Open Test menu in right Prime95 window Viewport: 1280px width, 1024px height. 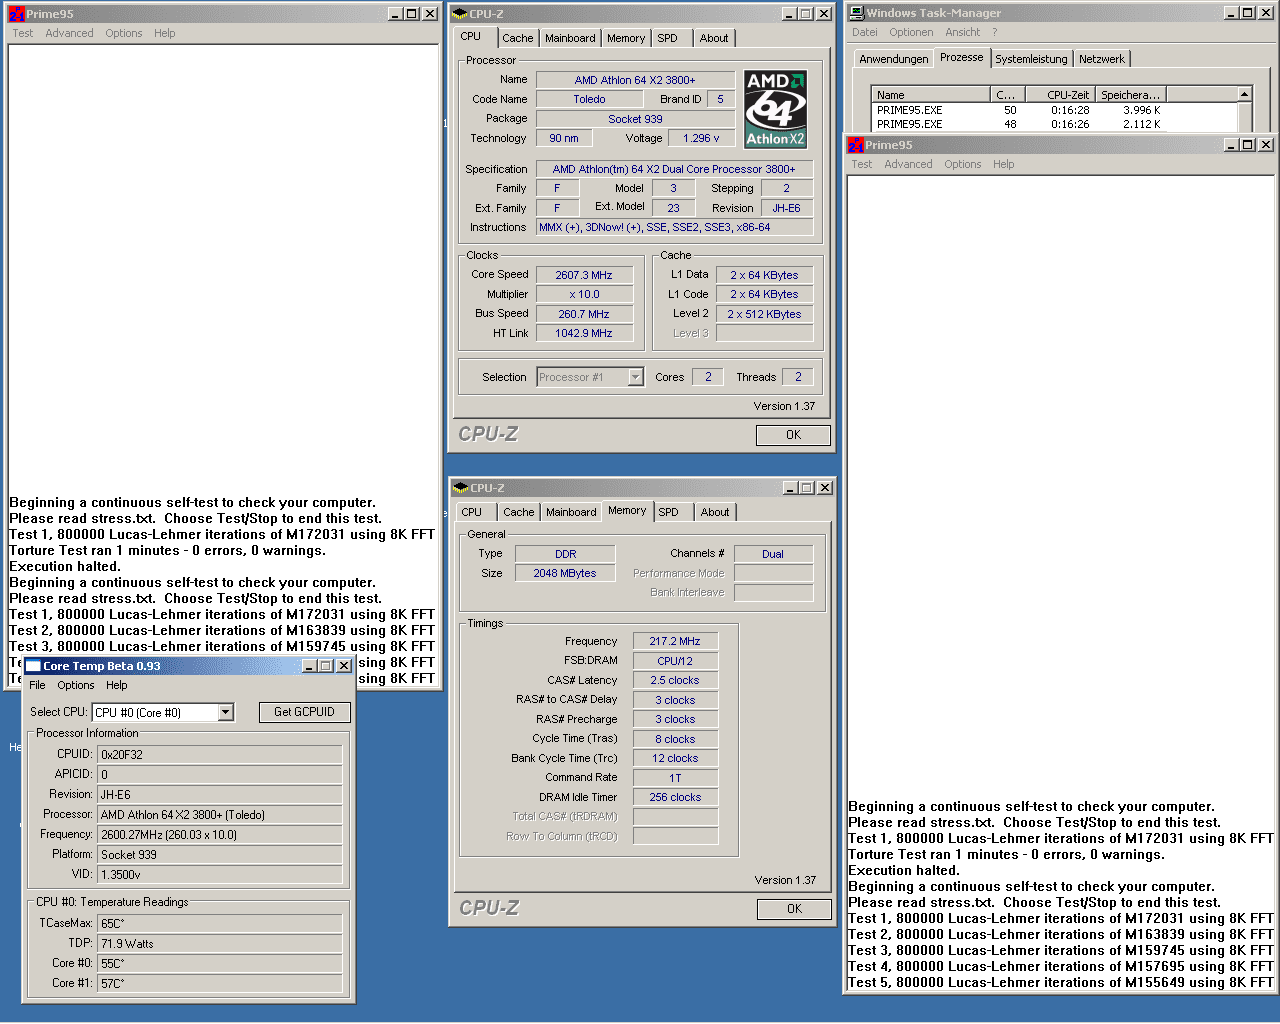point(862,164)
